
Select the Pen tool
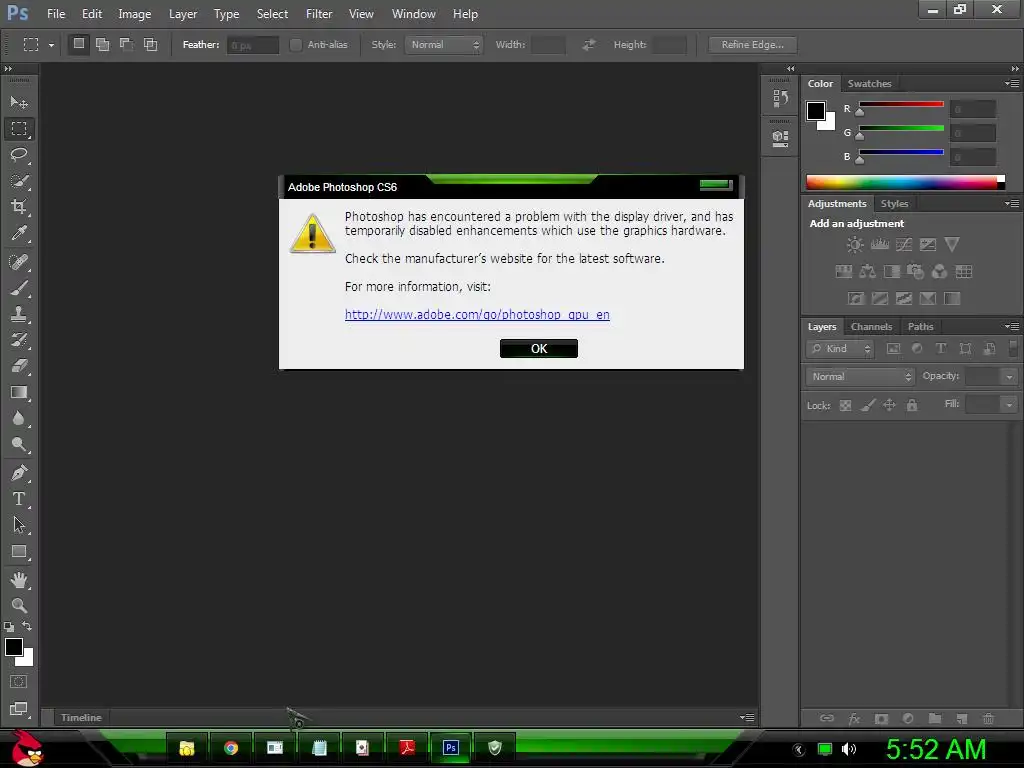pos(19,473)
